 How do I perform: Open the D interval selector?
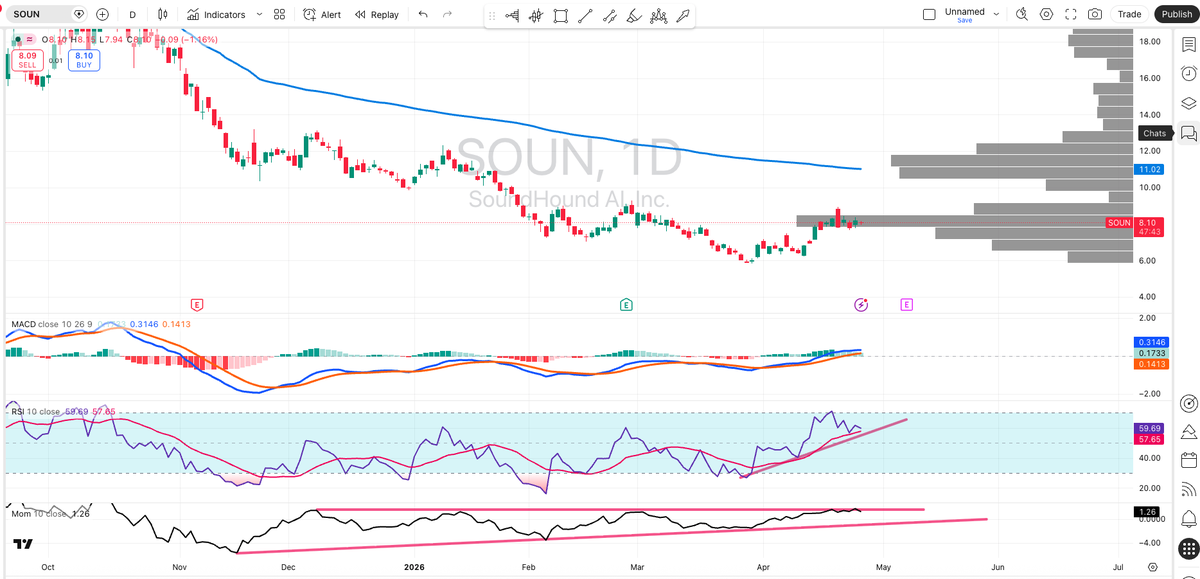click(x=132, y=14)
